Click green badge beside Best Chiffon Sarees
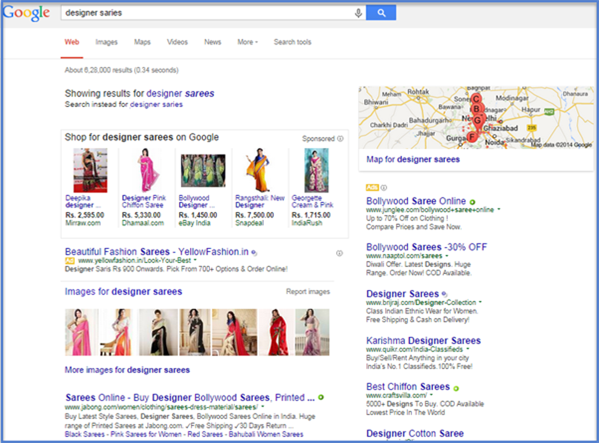 (x=456, y=388)
